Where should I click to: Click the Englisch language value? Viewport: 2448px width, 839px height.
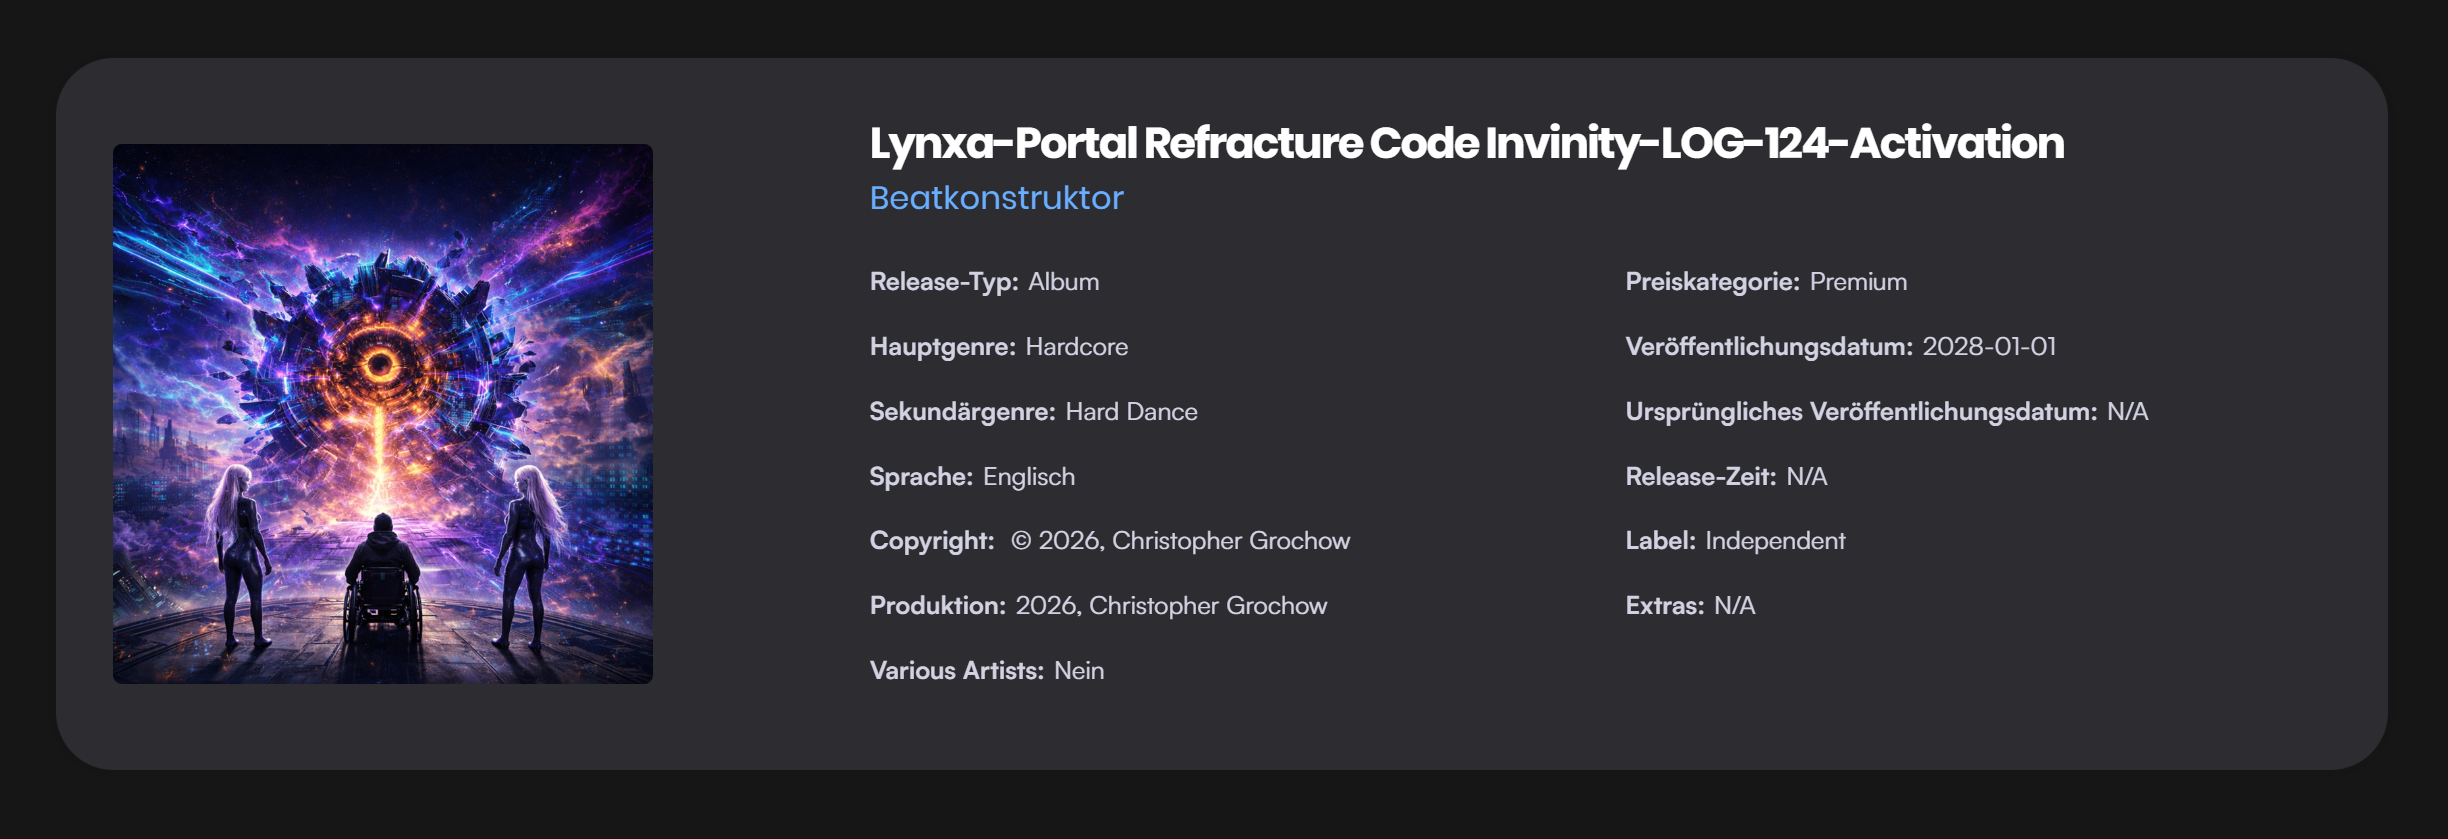pyautogui.click(x=1028, y=477)
